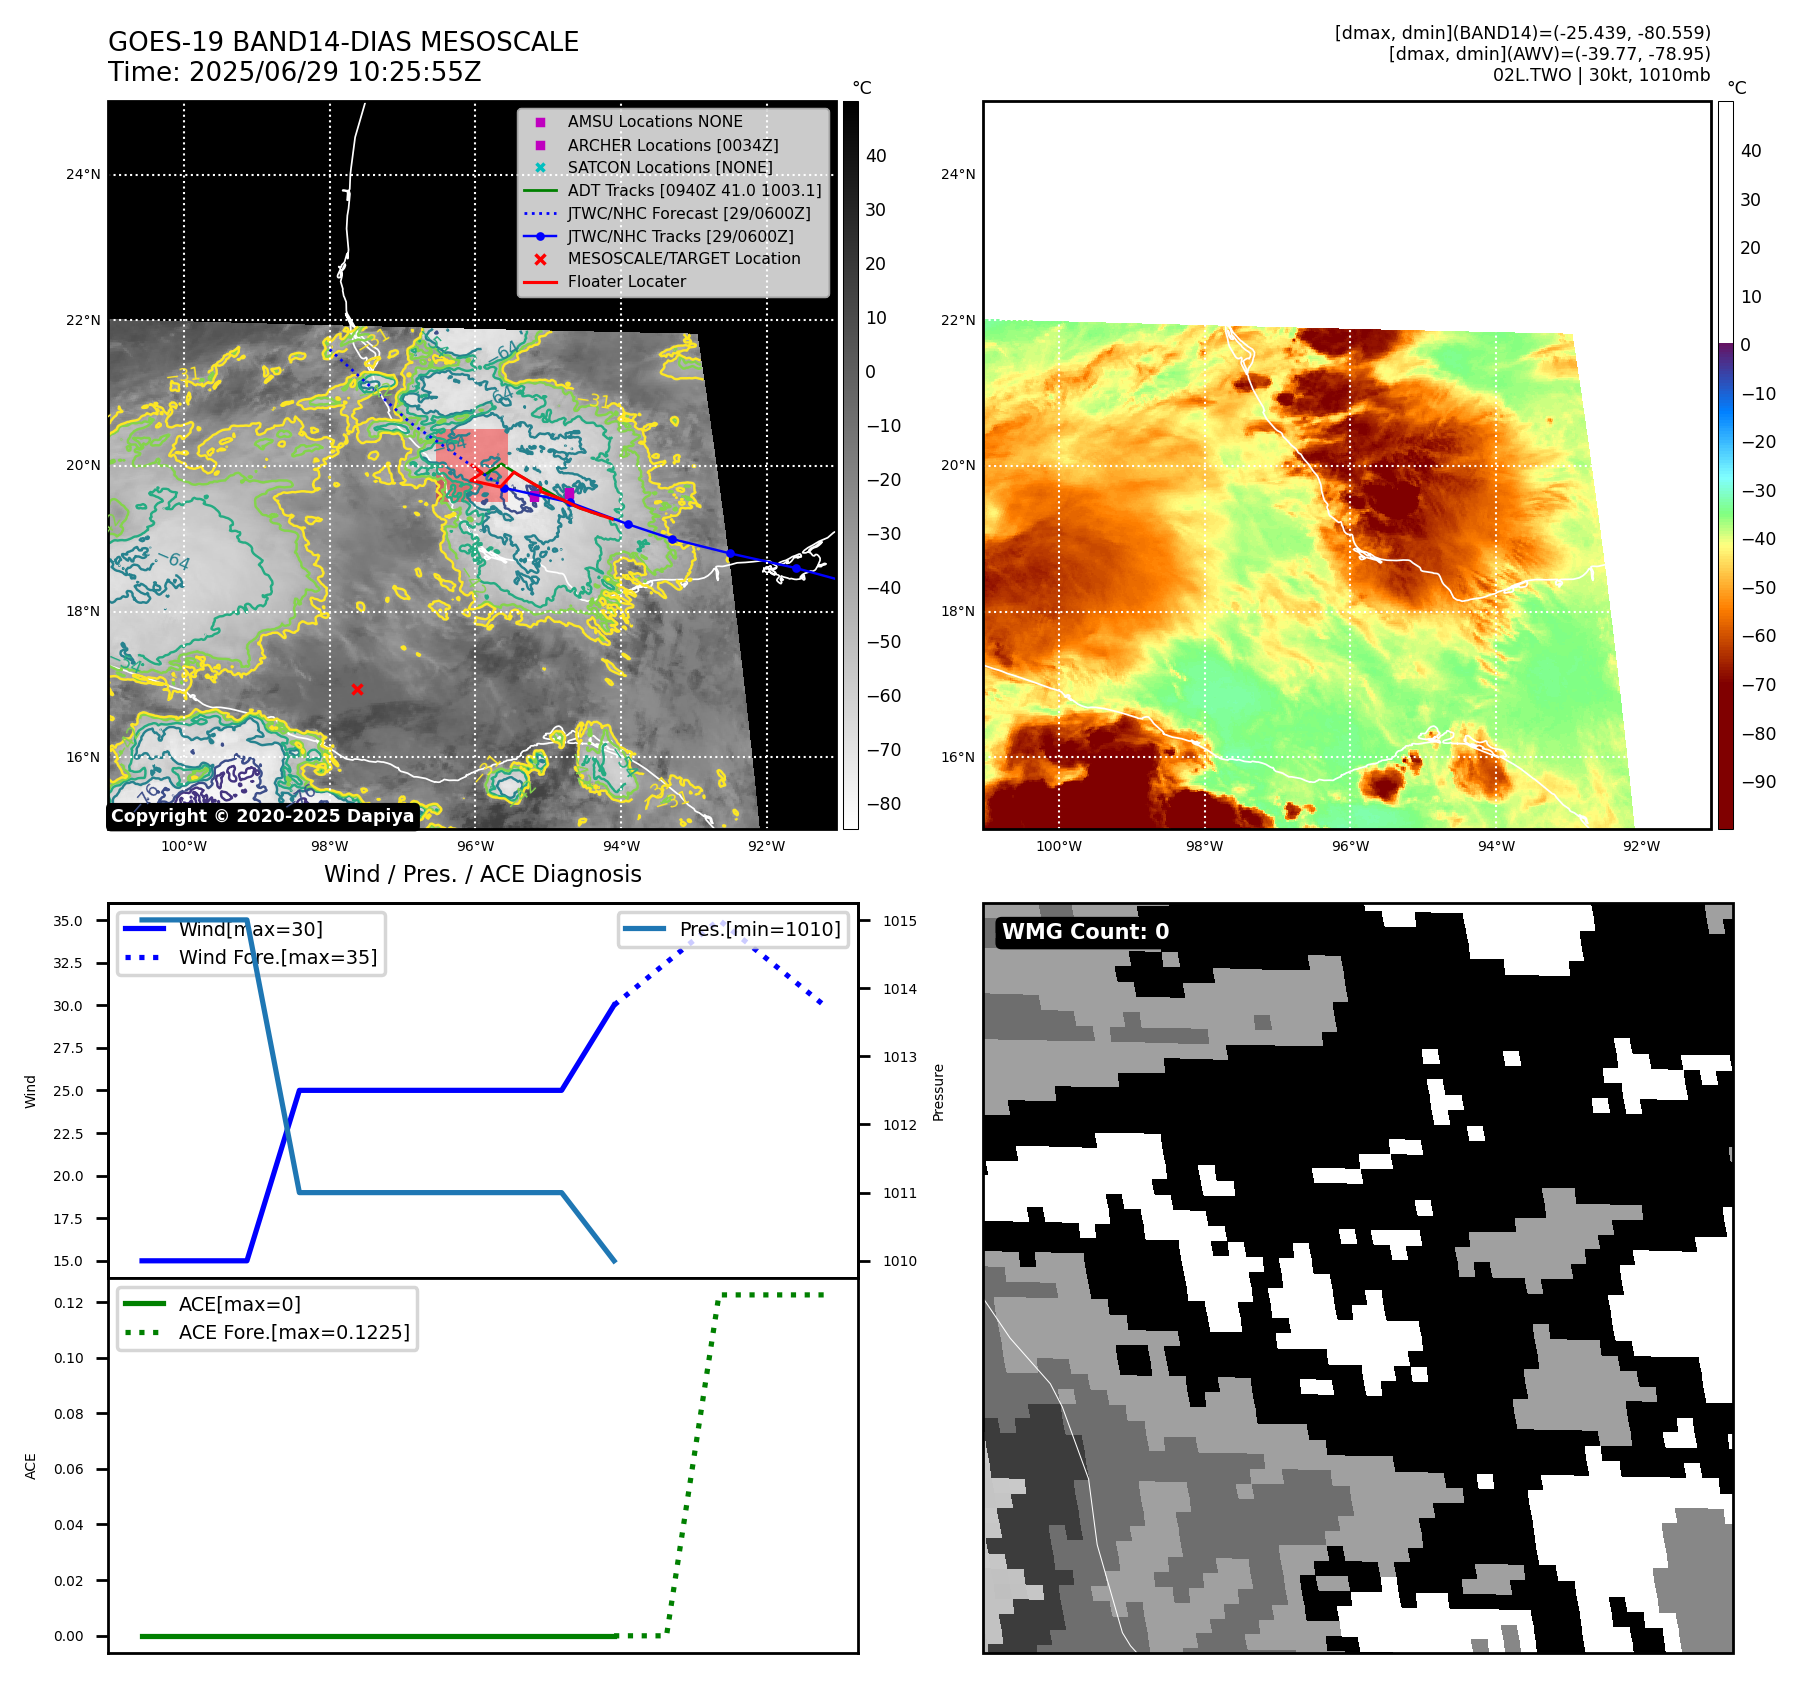This screenshot has height=1690, width=1801.
Task: Click the '0.12' tick on the ACE axis
Action: (68, 1303)
